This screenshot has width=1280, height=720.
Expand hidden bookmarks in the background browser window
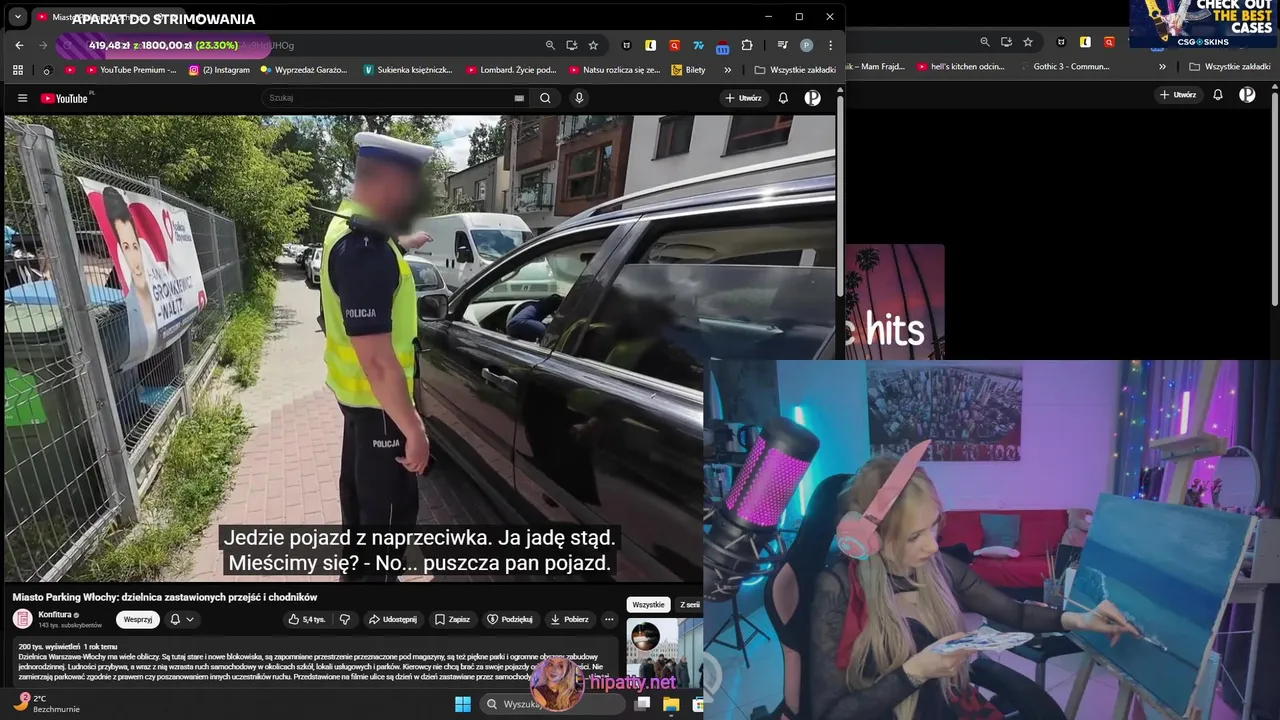point(1162,67)
